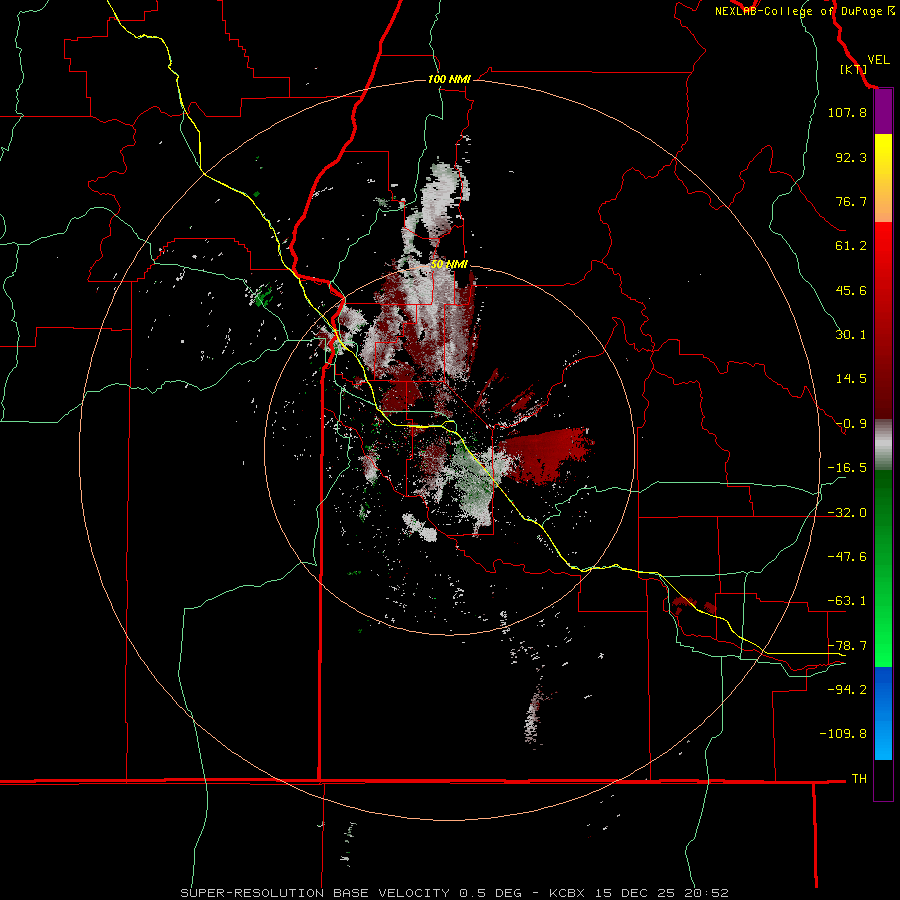
Task: Click the -47.6 legend value
Action: pyautogui.click(x=847, y=557)
